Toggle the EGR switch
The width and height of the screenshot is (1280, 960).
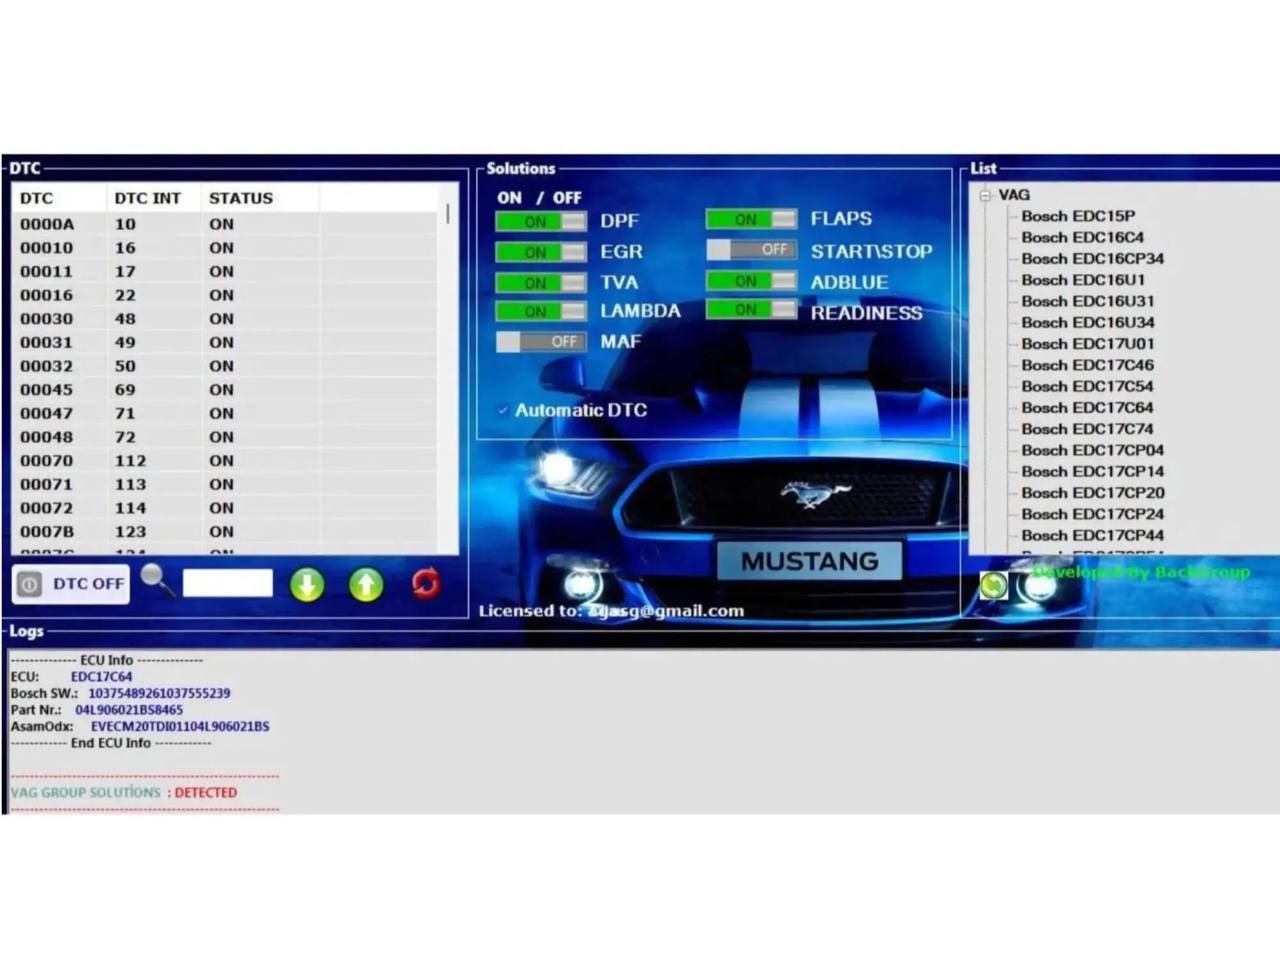pos(540,253)
